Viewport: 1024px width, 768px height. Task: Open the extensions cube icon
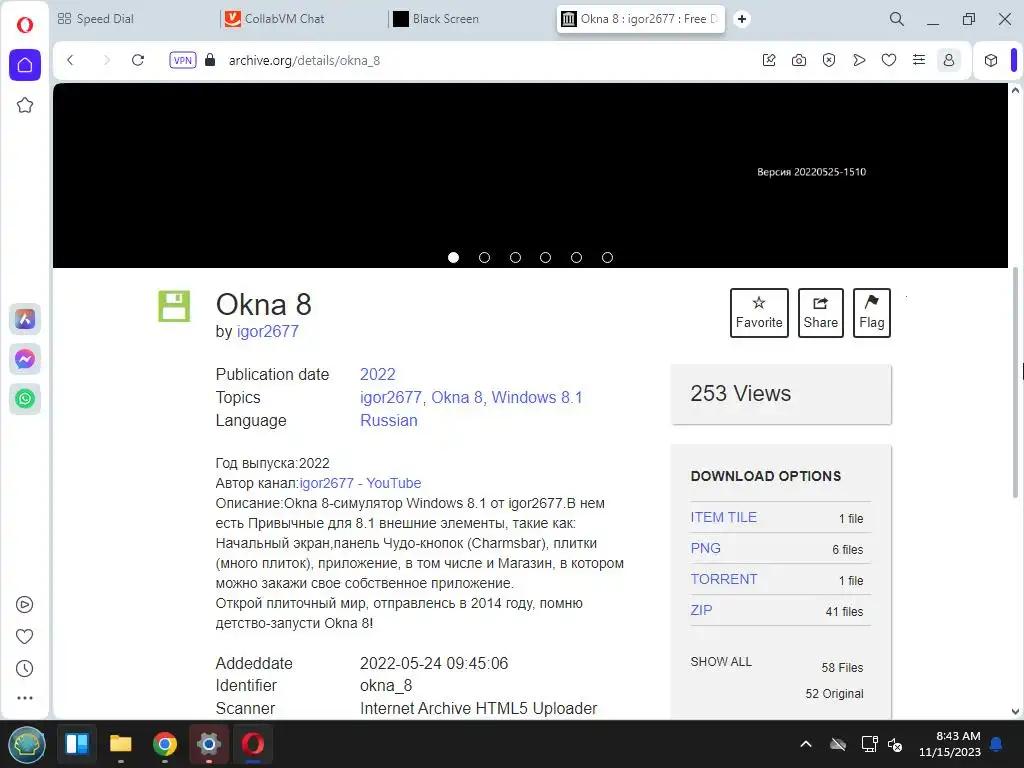click(991, 60)
